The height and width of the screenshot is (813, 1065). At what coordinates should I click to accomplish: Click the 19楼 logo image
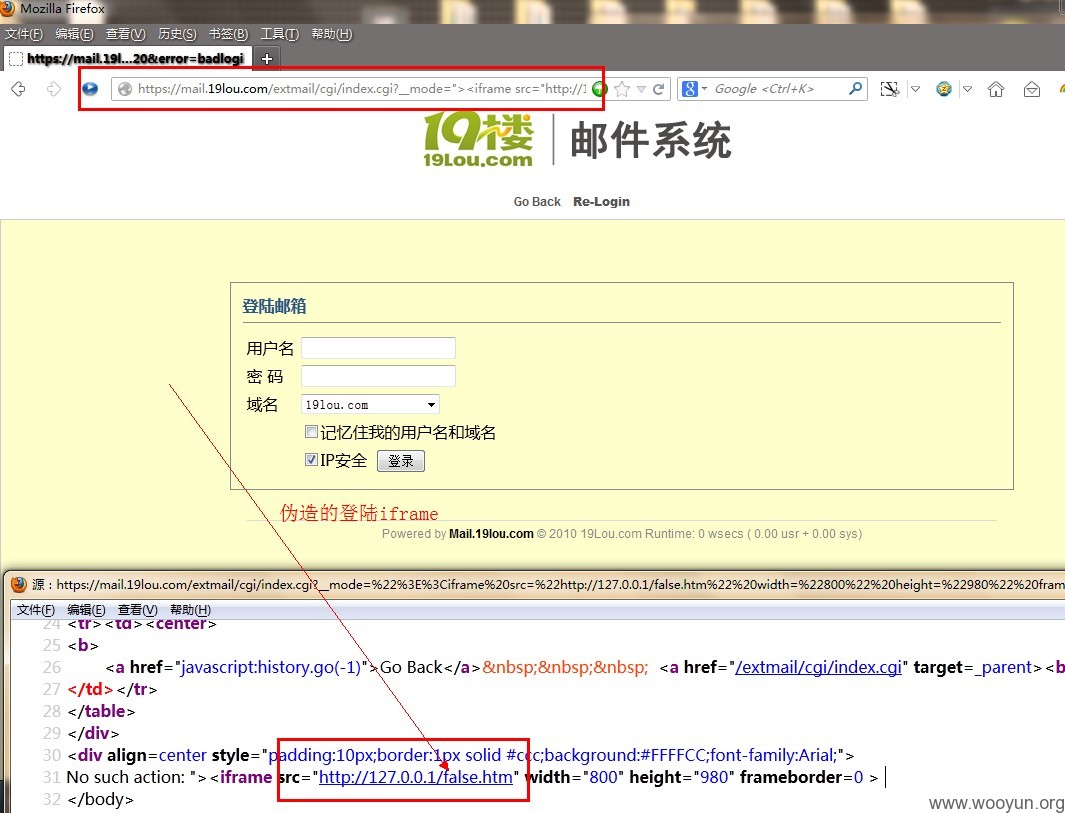click(x=478, y=140)
